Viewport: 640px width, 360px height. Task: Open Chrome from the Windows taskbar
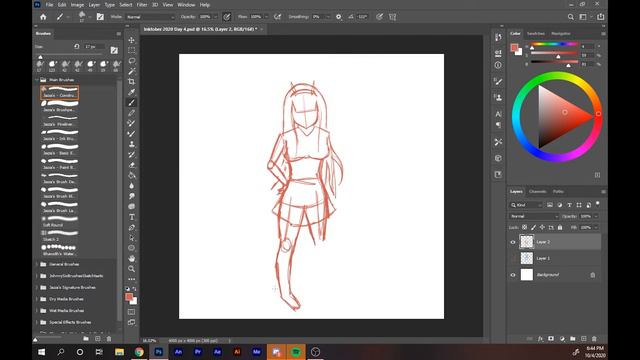tap(139, 352)
